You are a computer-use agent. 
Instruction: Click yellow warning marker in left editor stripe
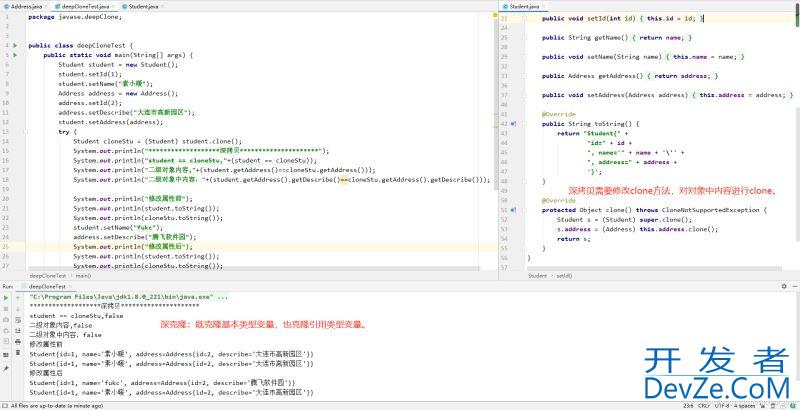pos(495,16)
